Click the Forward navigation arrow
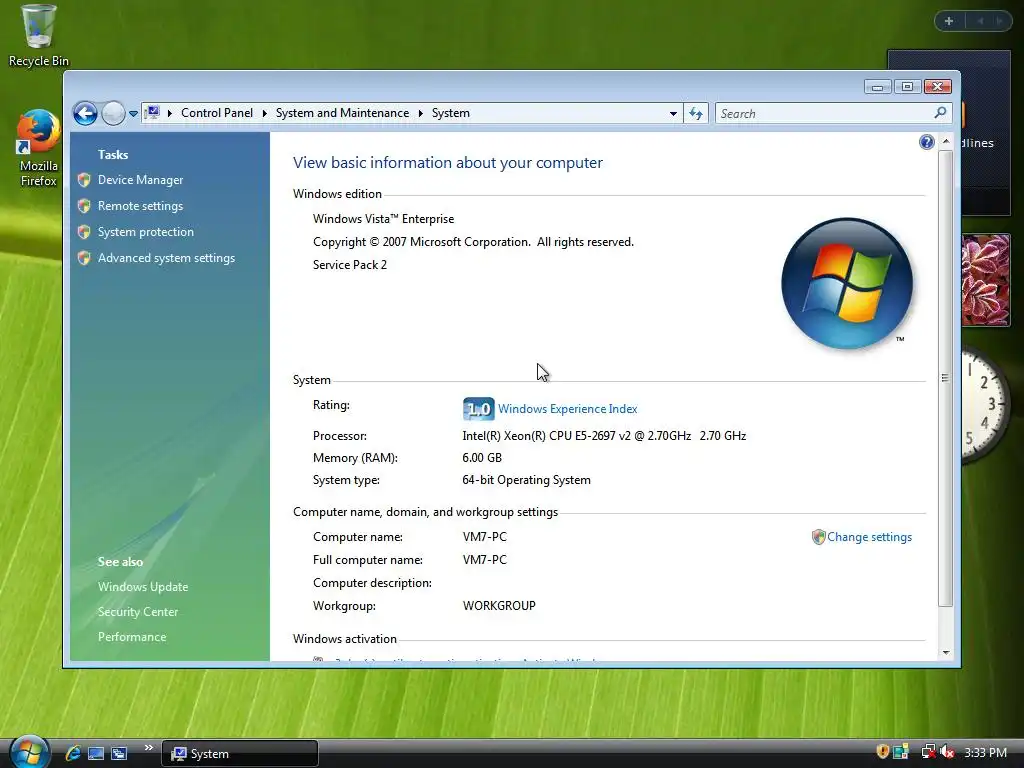This screenshot has width=1024, height=768. click(113, 114)
